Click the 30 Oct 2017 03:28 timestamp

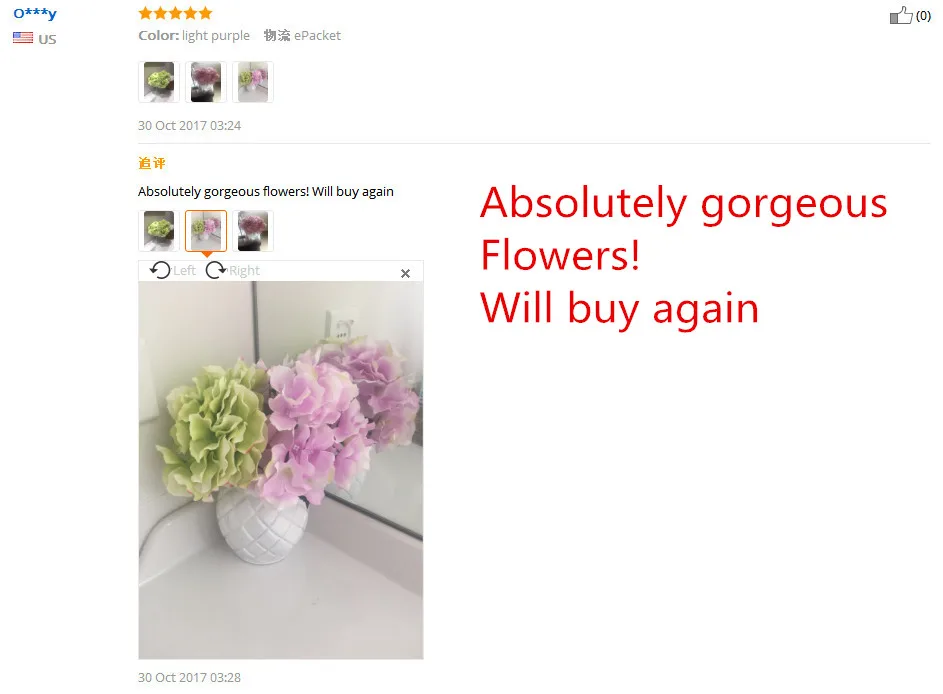(189, 678)
